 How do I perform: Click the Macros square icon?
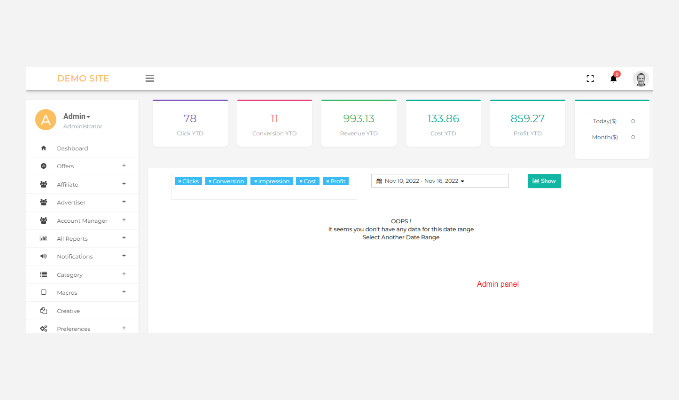[43, 293]
